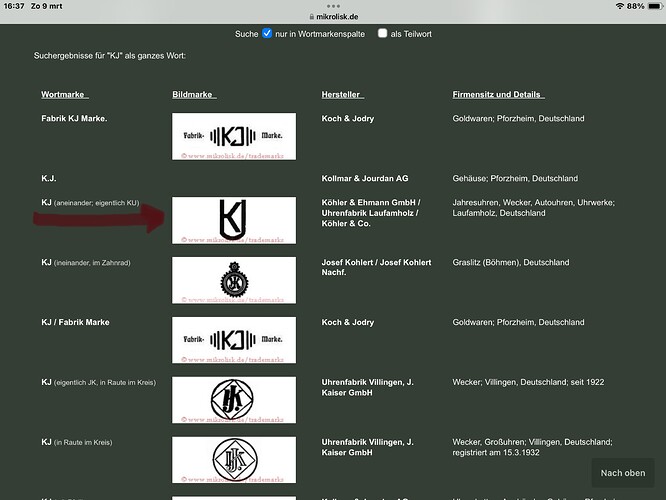Image resolution: width=666 pixels, height=500 pixels.
Task: Tap the 16:37 clock in status bar
Action: pos(14,6)
